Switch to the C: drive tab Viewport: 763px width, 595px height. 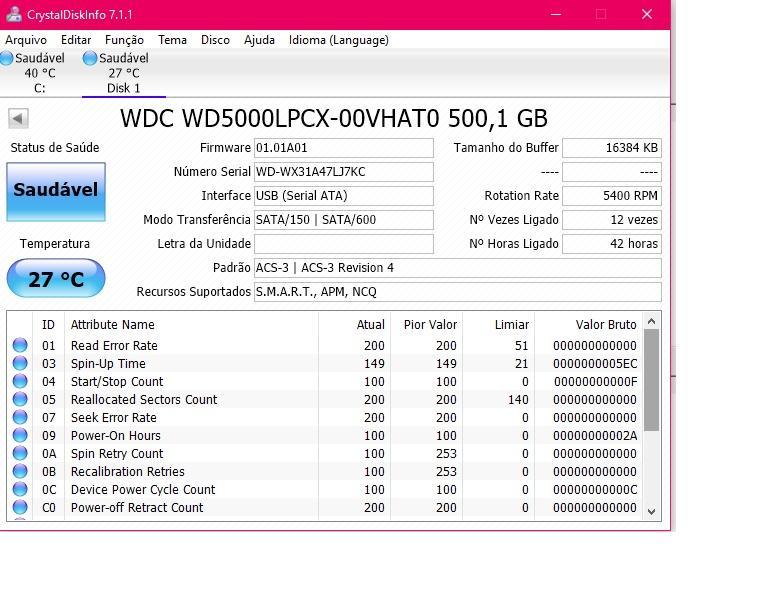click(40, 73)
